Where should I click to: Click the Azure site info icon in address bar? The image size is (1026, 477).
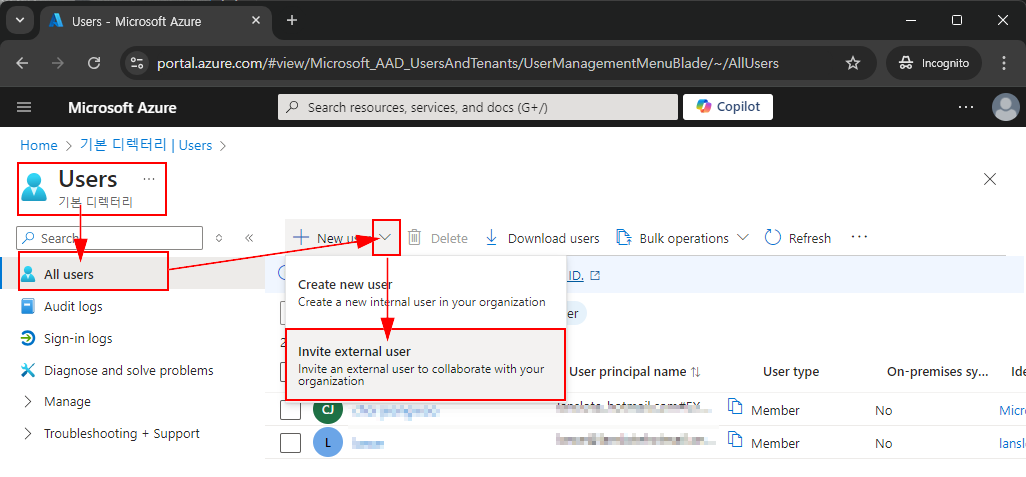click(137, 63)
